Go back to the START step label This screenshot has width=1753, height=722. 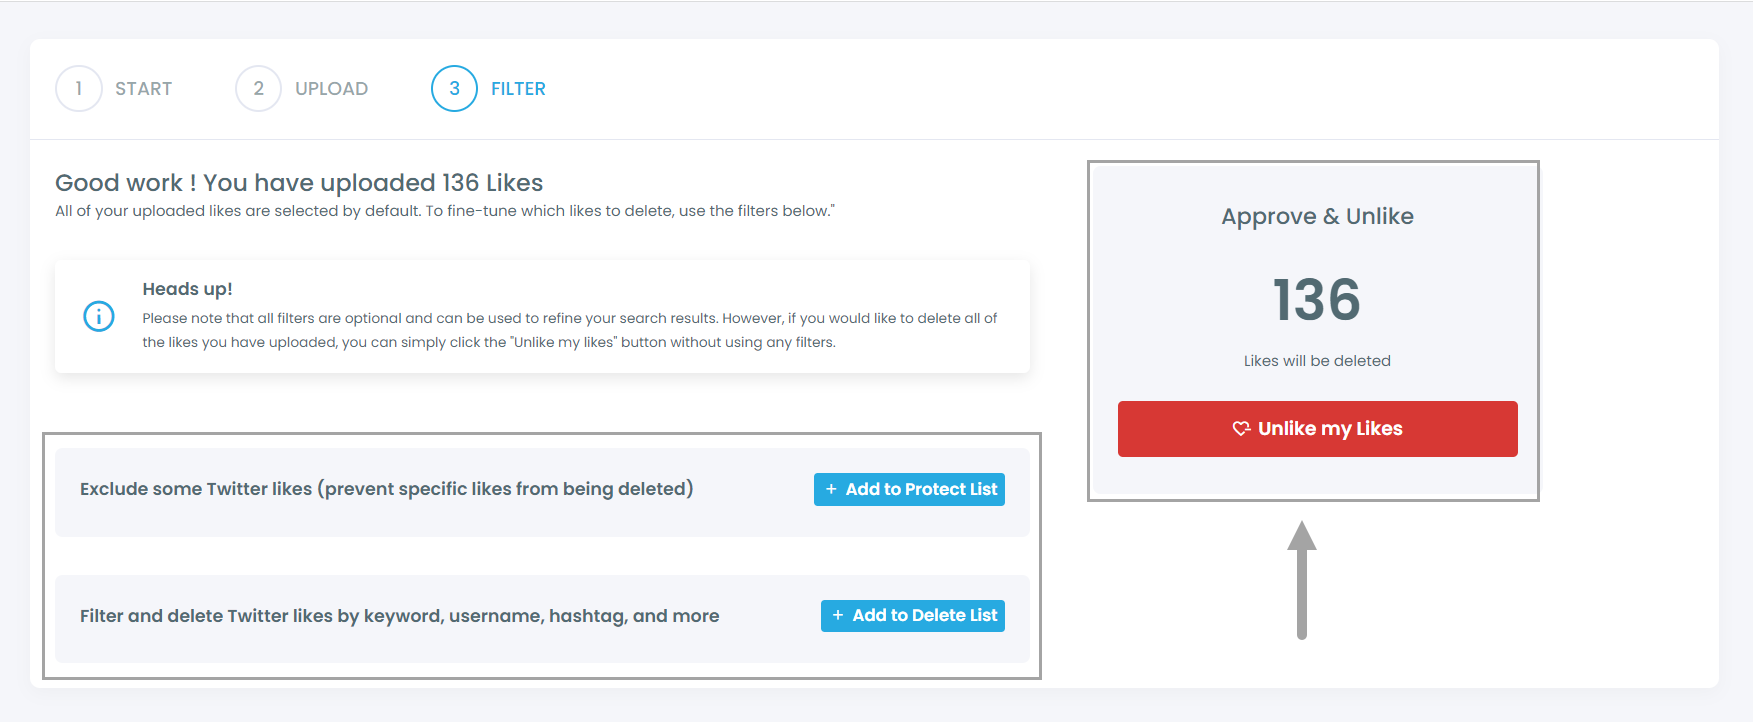[x=143, y=89]
